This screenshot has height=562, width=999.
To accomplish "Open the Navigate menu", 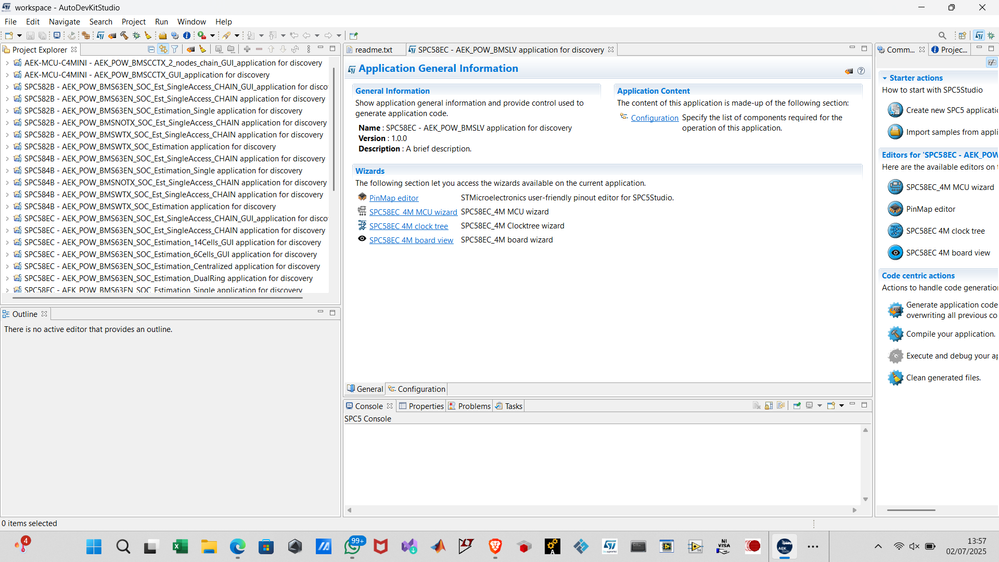I will point(64,22).
